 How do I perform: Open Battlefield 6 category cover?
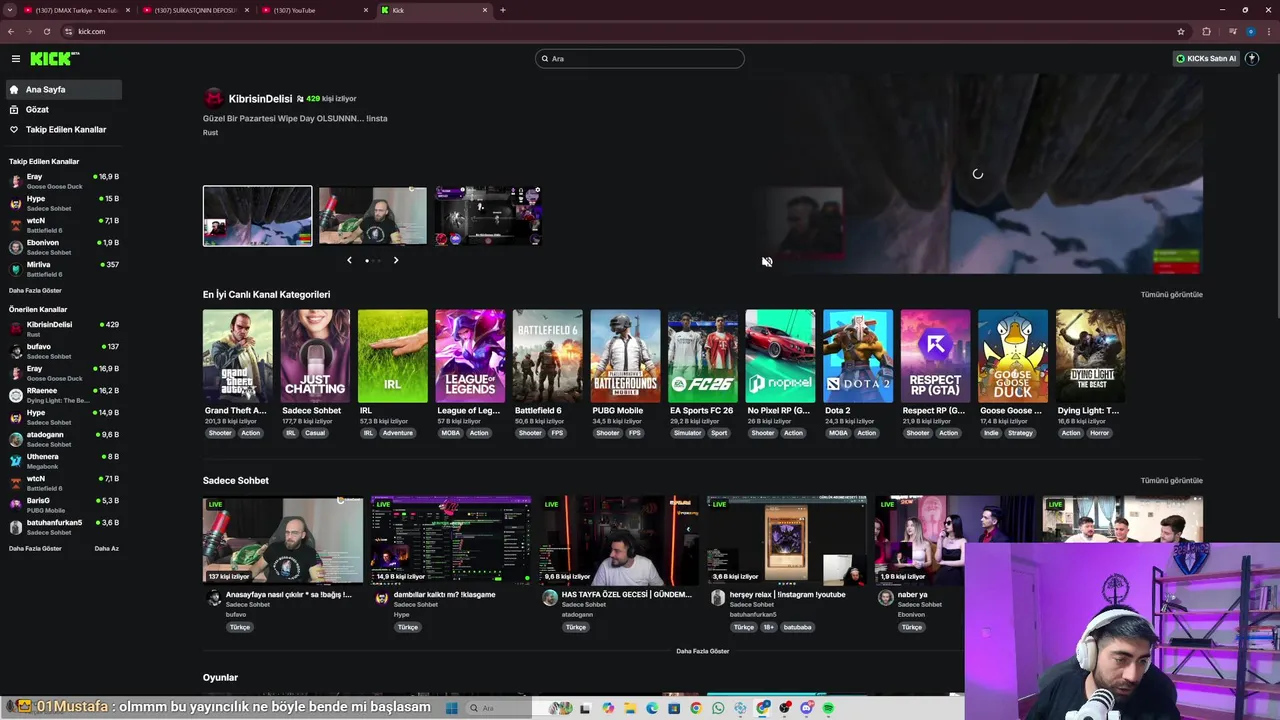click(548, 356)
